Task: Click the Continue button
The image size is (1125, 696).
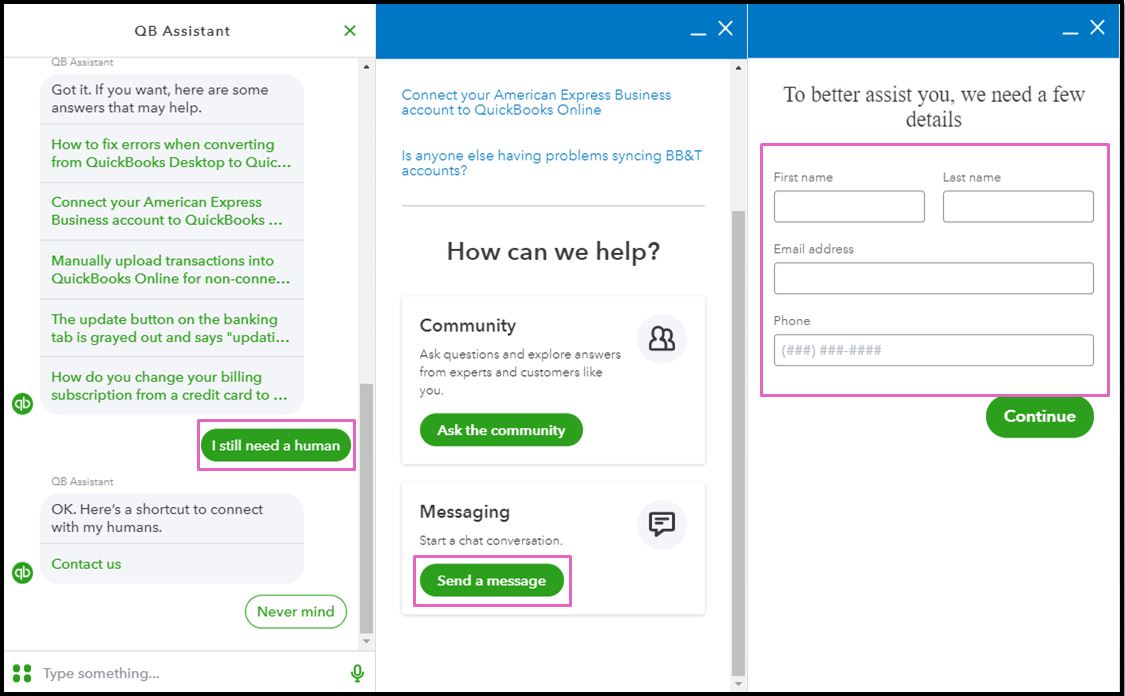Action: click(1040, 416)
